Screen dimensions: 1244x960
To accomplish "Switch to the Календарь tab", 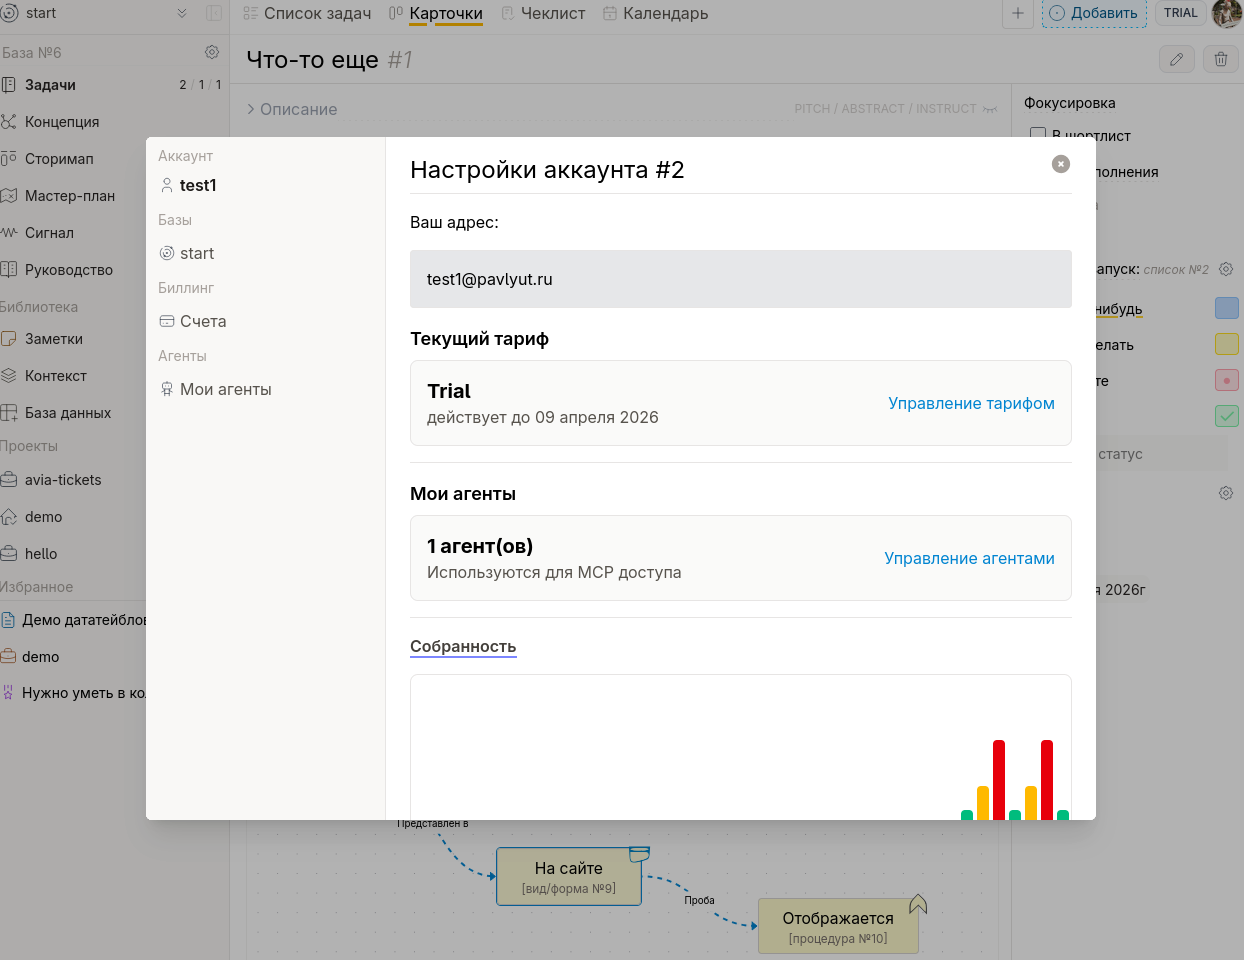I will 655,13.
